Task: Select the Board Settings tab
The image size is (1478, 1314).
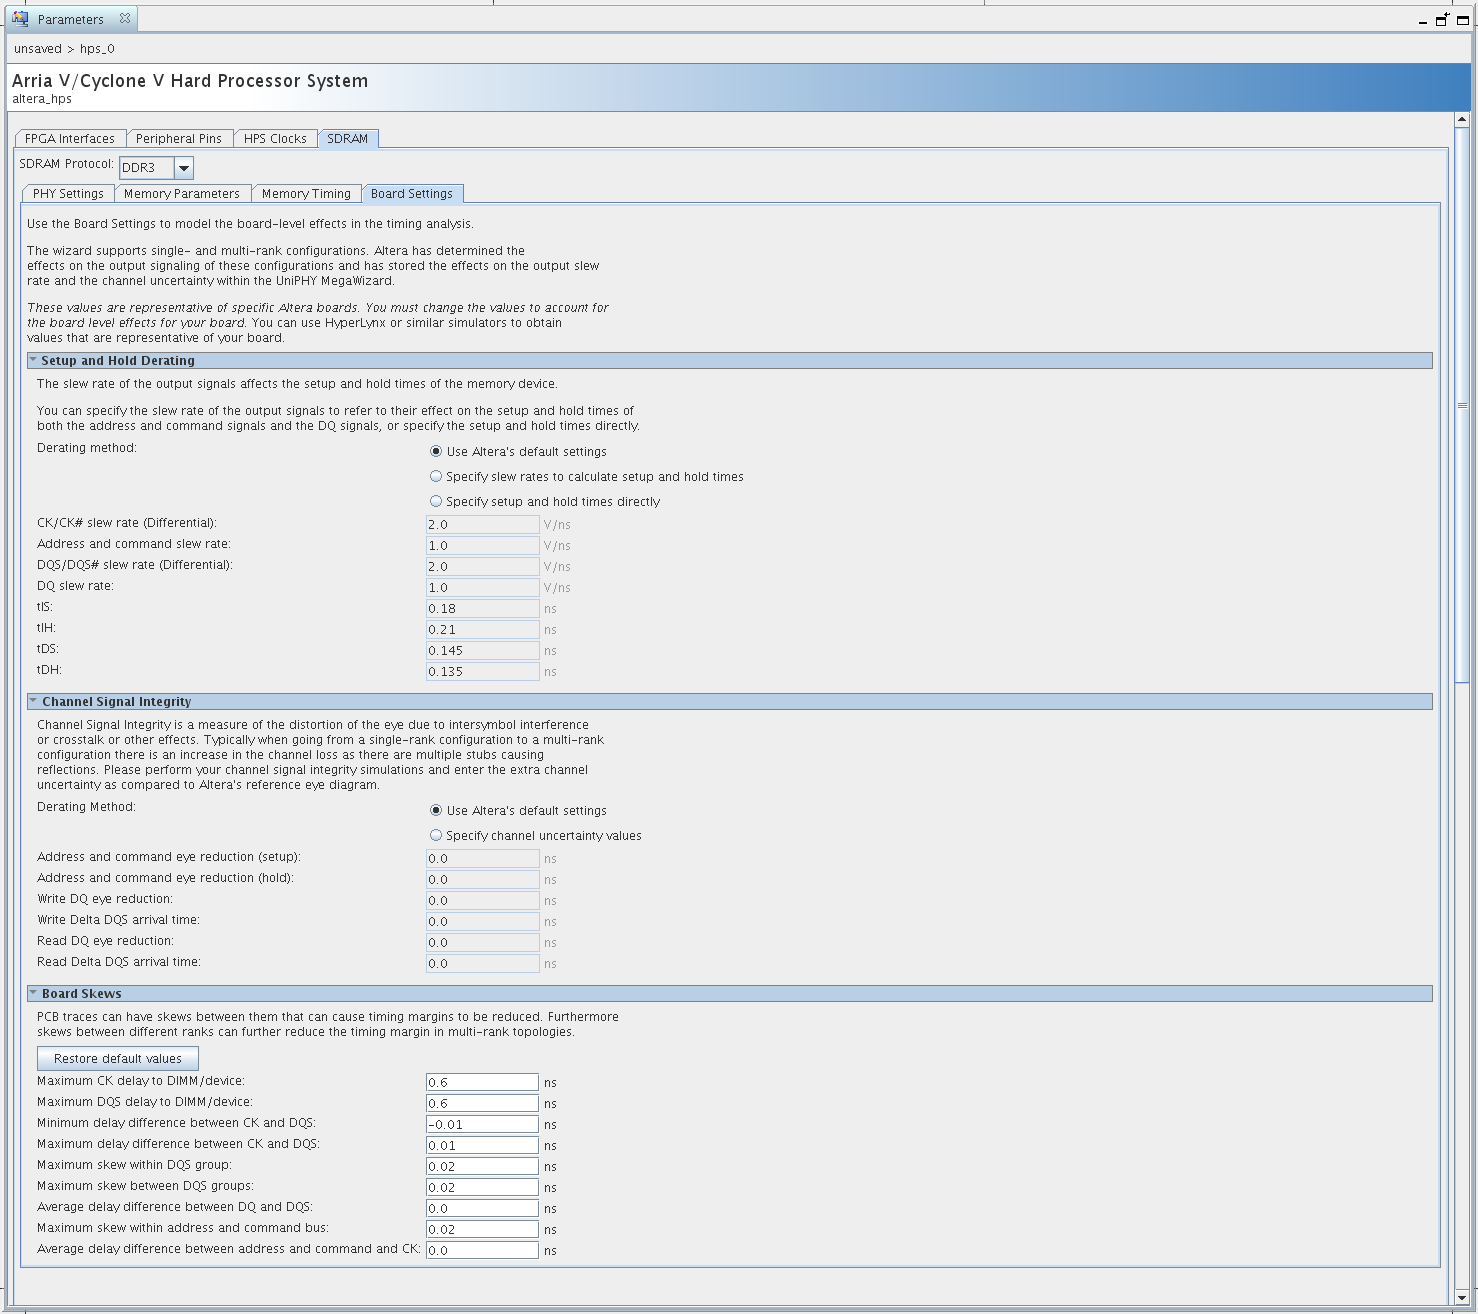Action: 412,194
